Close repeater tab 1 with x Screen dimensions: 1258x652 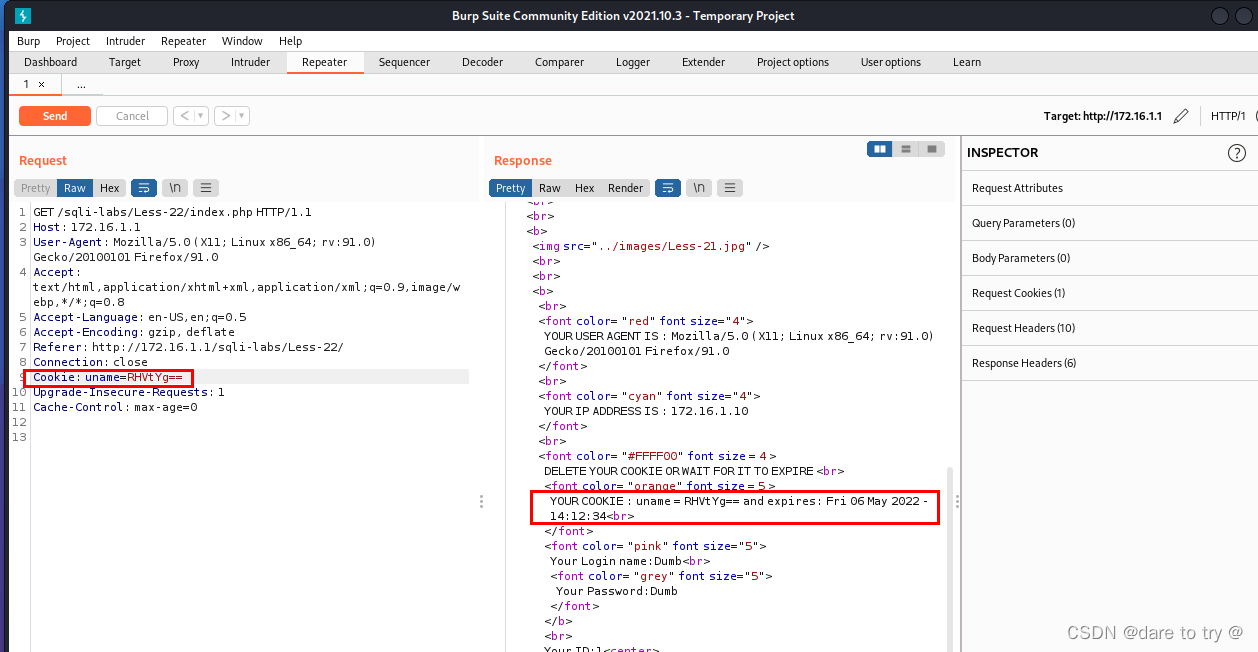tap(41, 85)
